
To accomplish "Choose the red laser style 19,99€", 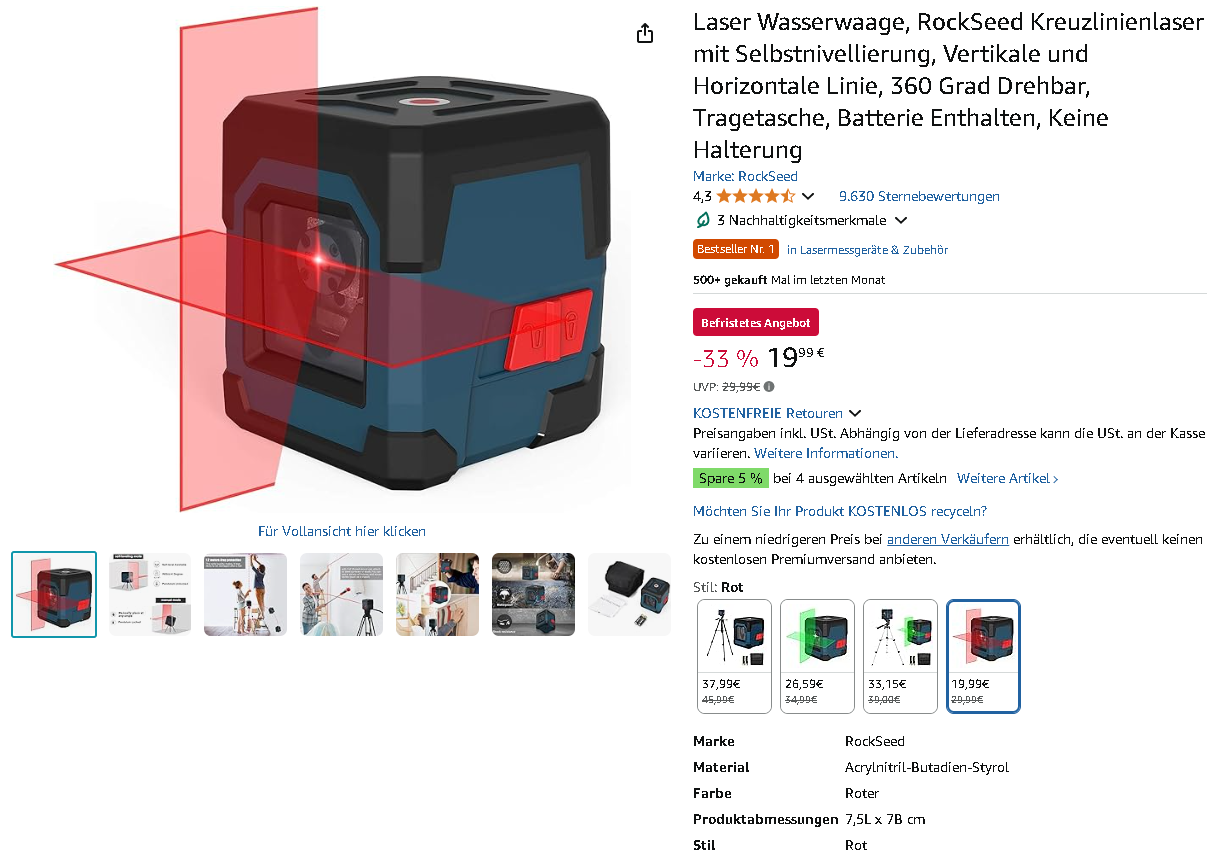I will (x=983, y=656).
